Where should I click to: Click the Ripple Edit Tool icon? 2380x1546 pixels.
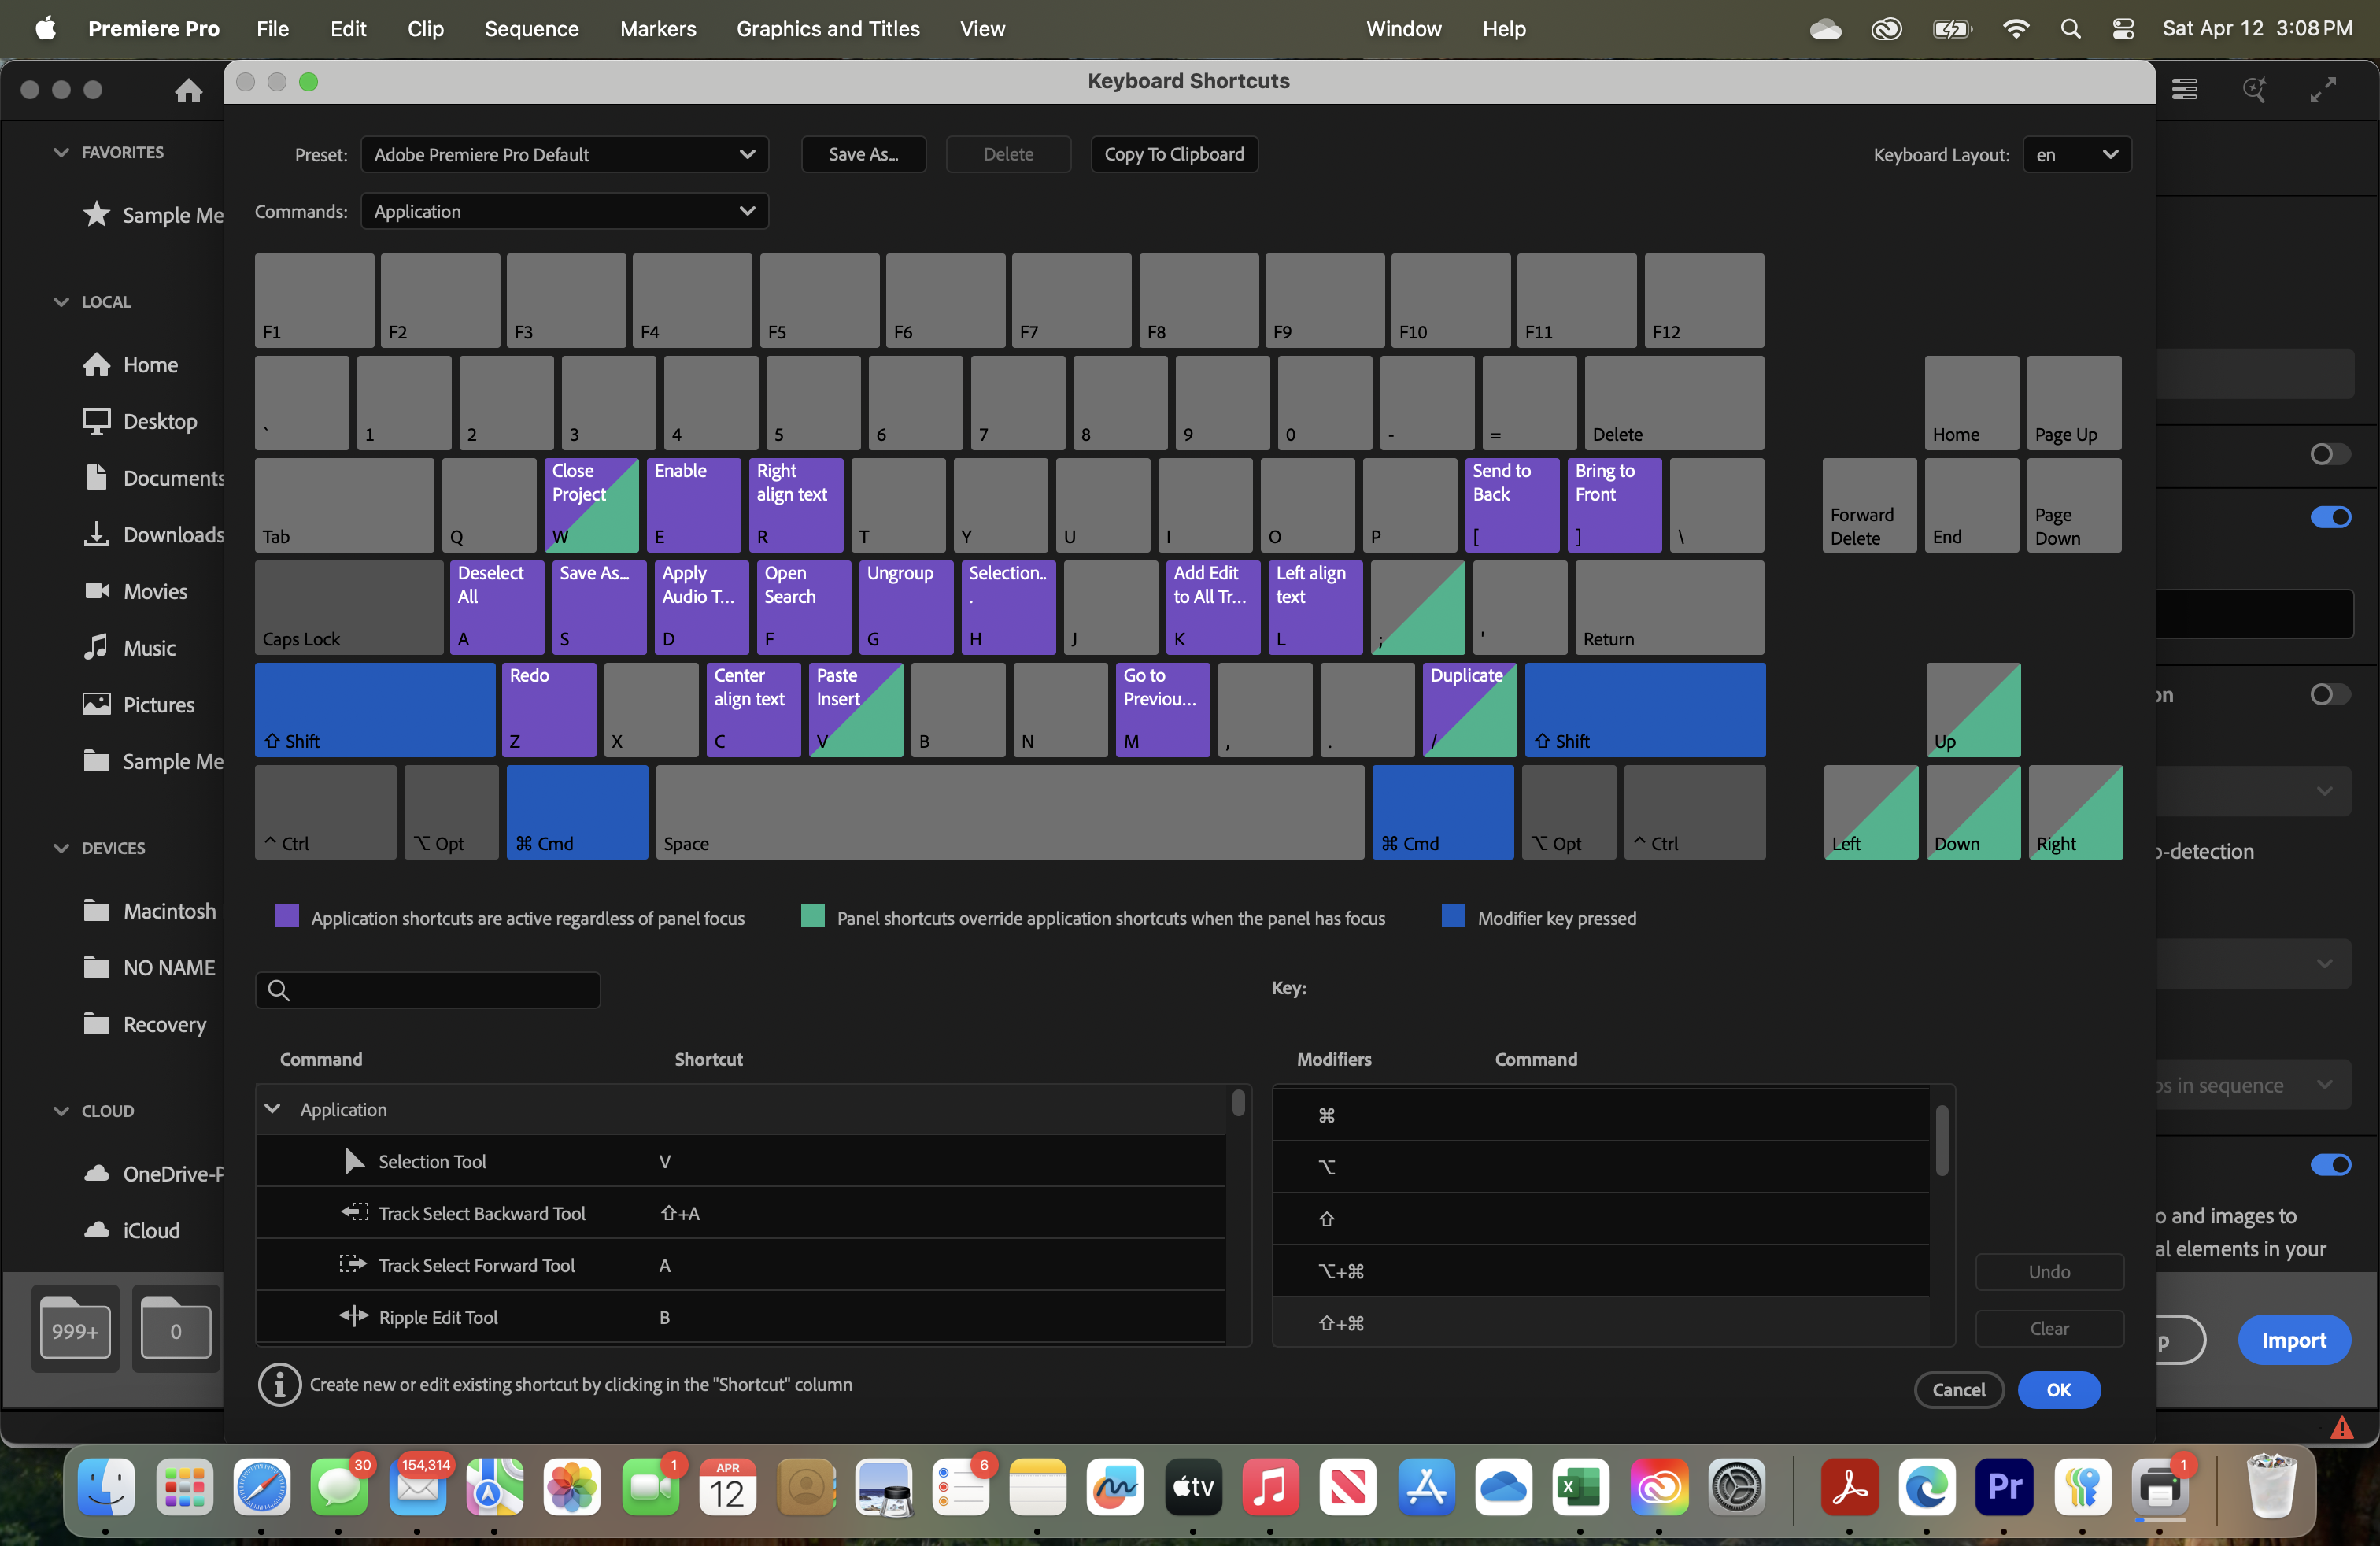click(353, 1316)
